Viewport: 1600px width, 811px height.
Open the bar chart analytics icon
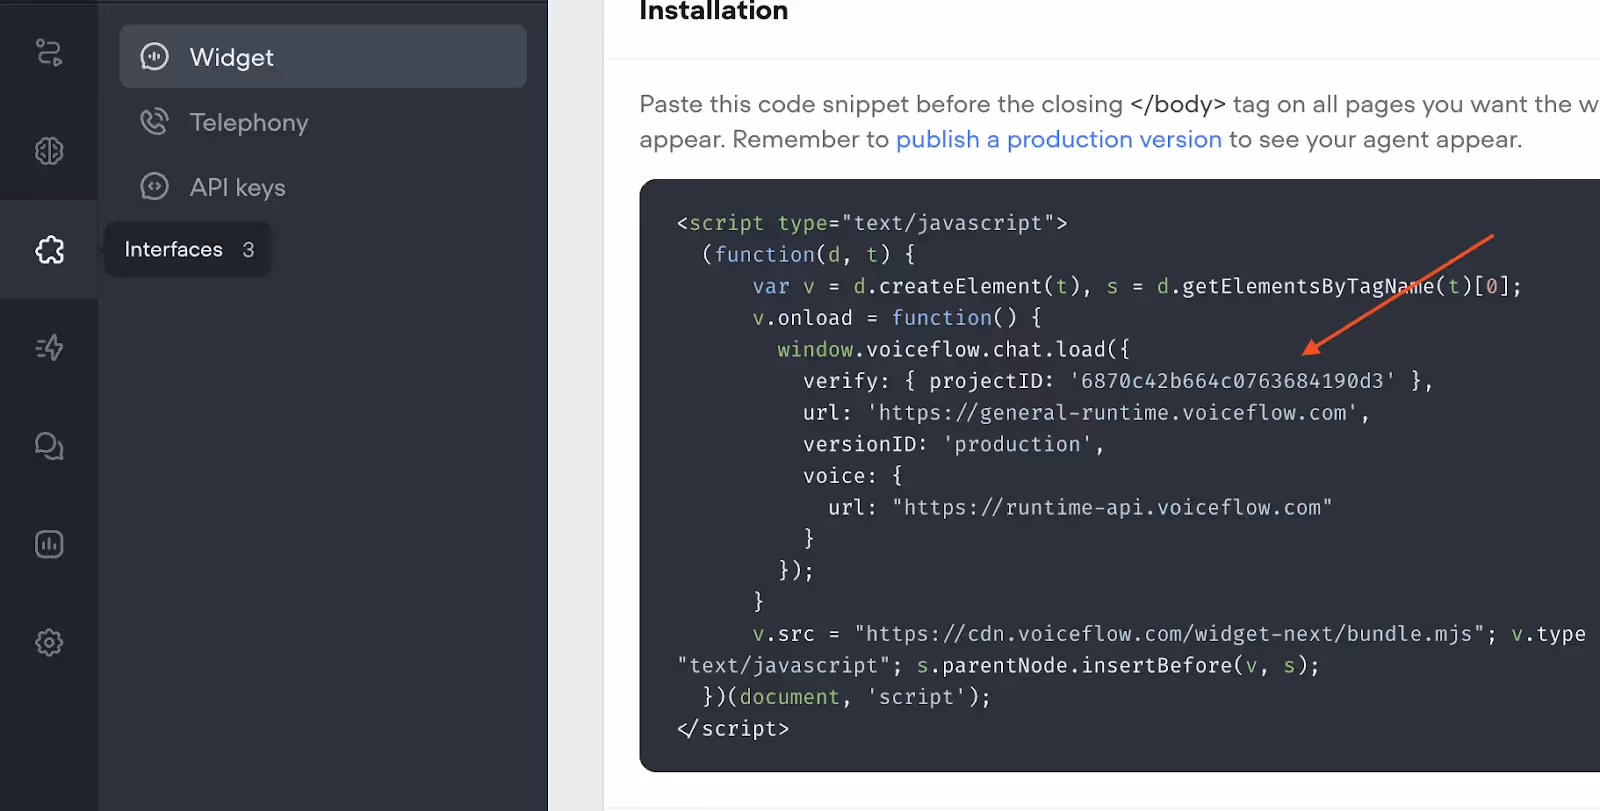tap(48, 544)
